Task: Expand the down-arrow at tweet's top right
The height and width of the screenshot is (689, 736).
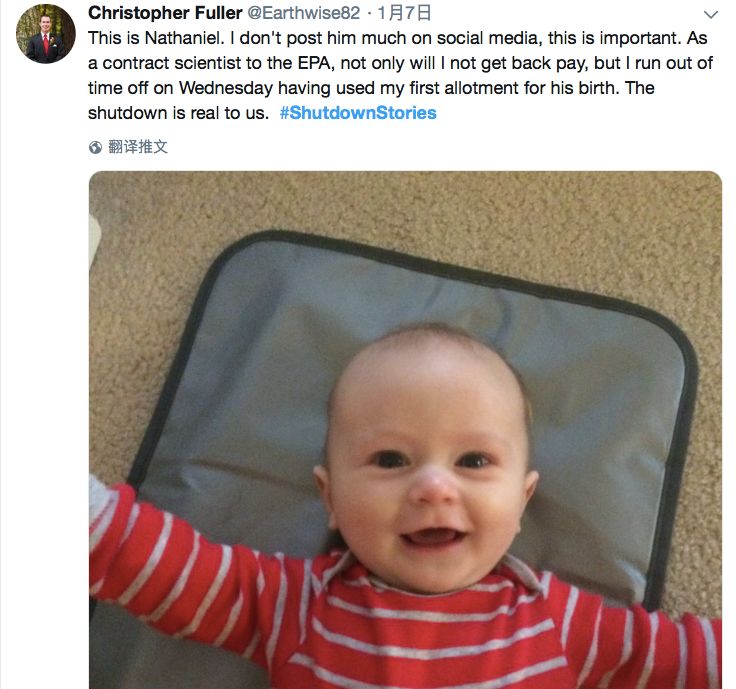Action: pos(711,15)
